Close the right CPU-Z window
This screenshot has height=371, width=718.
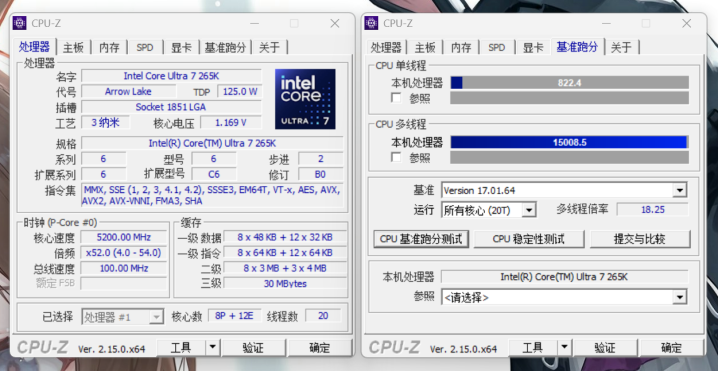[686, 23]
